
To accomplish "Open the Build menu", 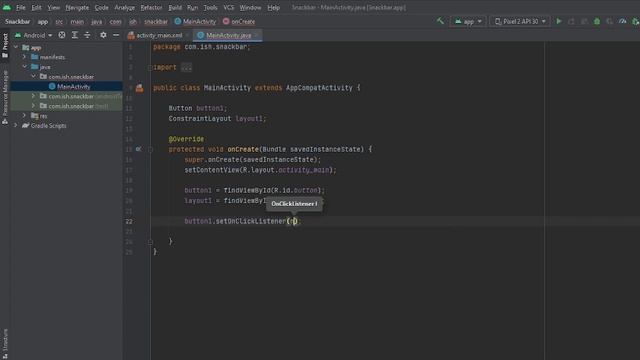I will [x=175, y=7].
